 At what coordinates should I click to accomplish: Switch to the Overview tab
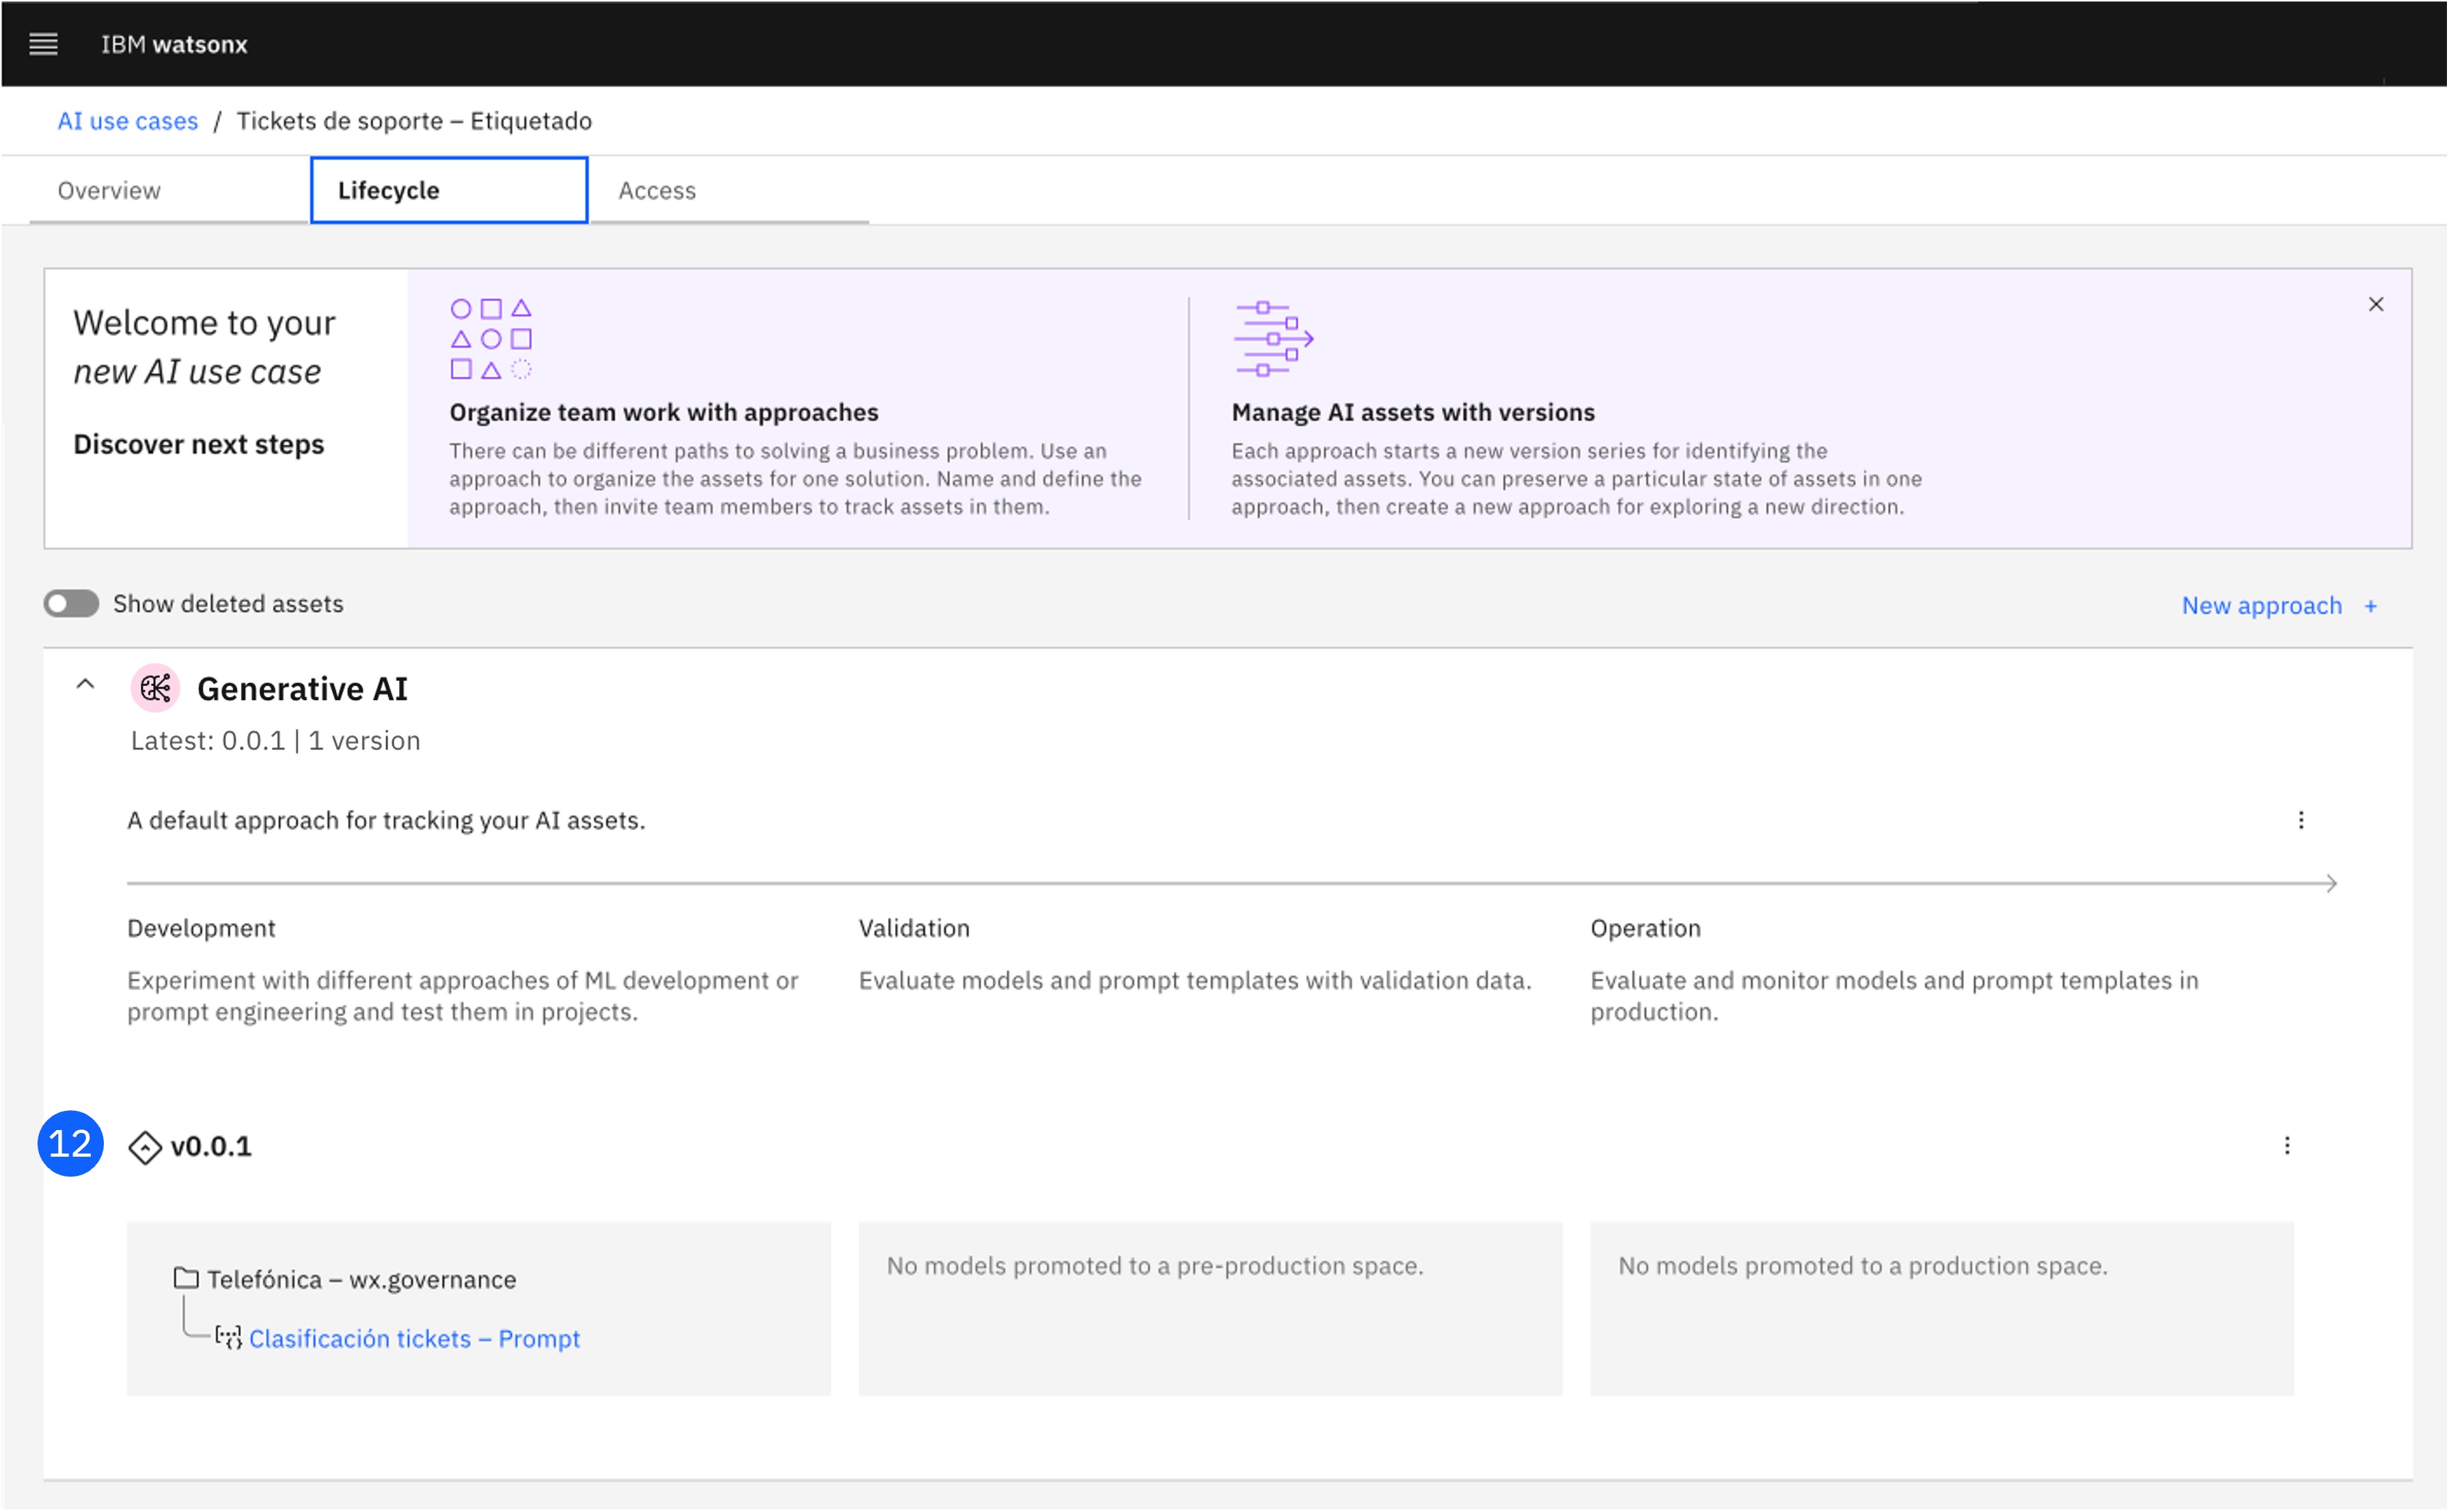109,190
